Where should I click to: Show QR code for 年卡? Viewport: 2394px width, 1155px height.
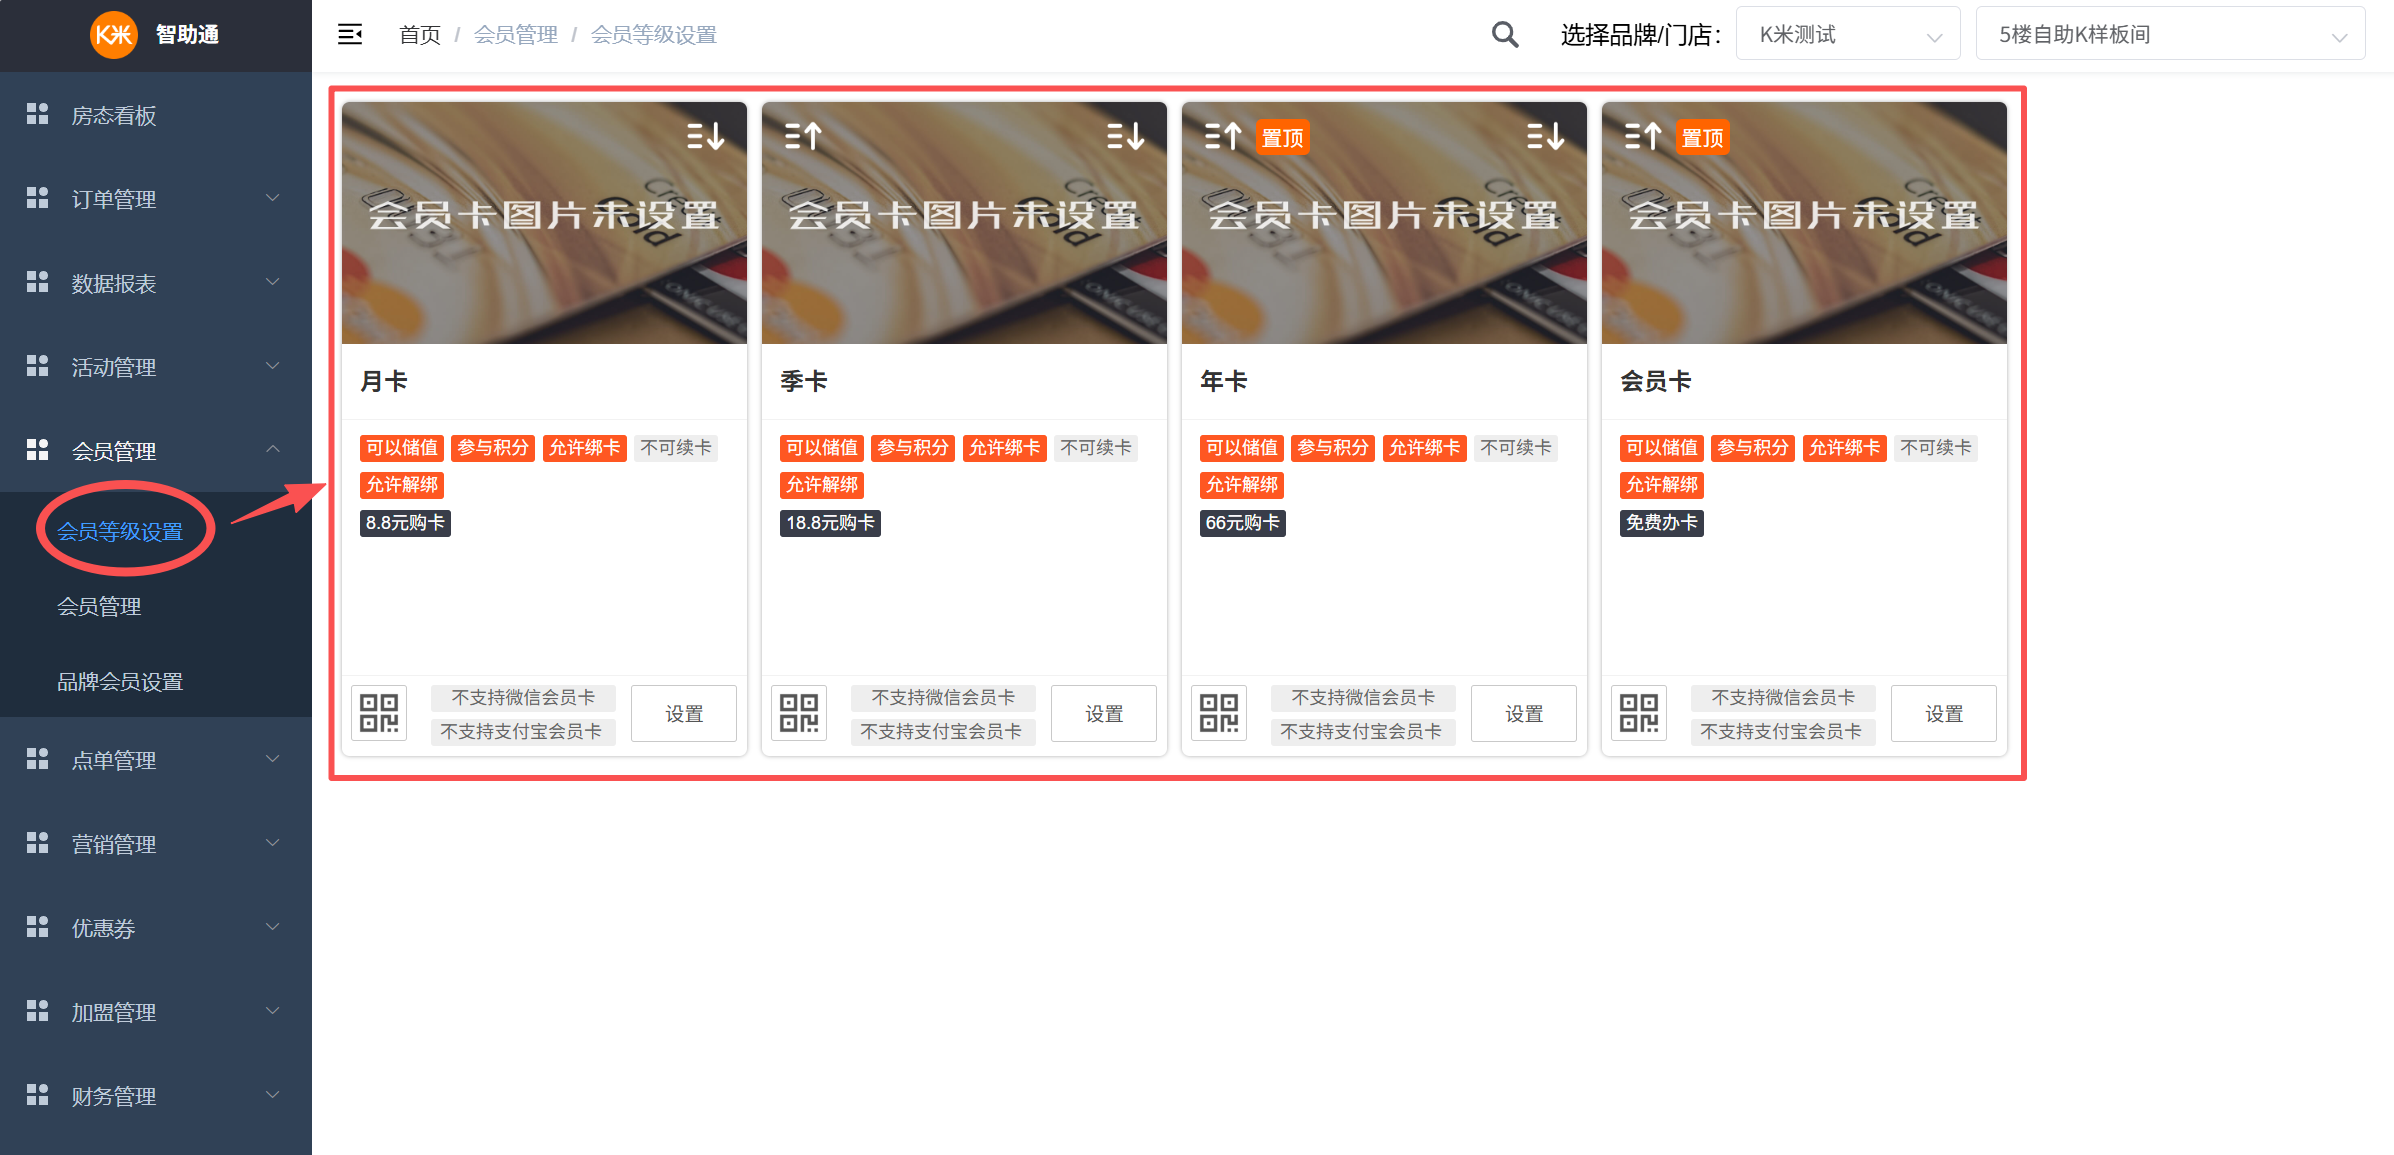[1219, 713]
